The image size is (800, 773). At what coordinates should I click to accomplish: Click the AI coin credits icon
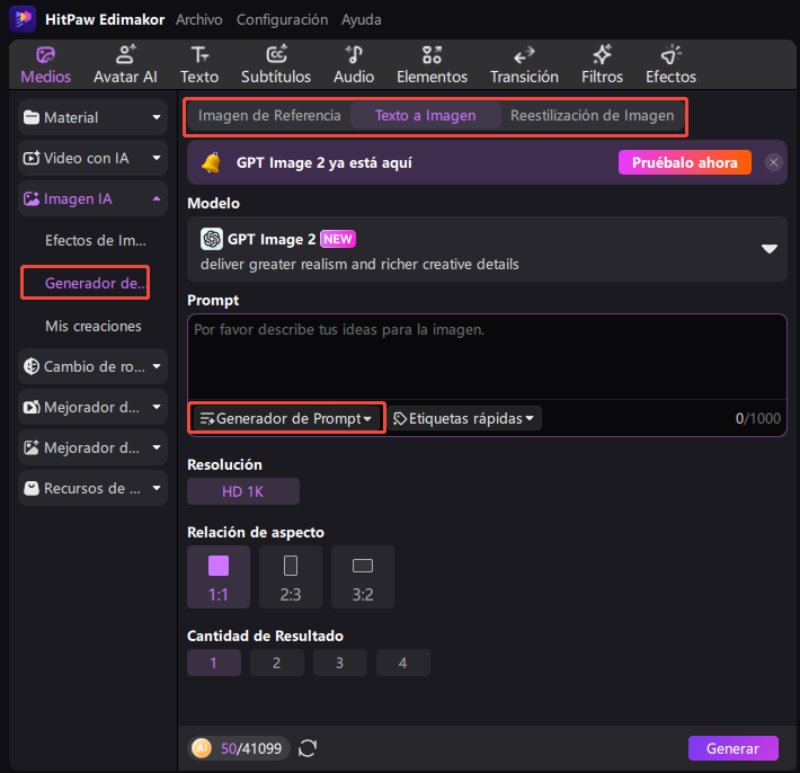202,749
